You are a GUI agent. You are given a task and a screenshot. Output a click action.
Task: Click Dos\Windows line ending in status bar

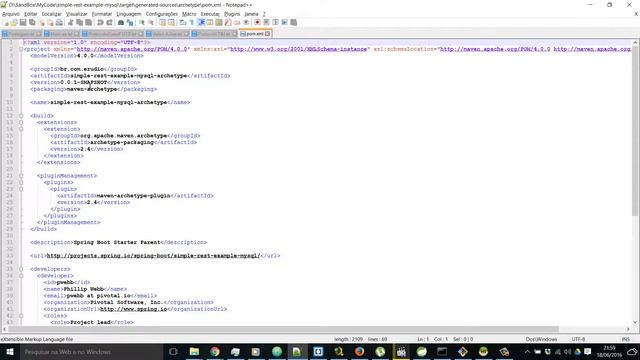[541, 339]
